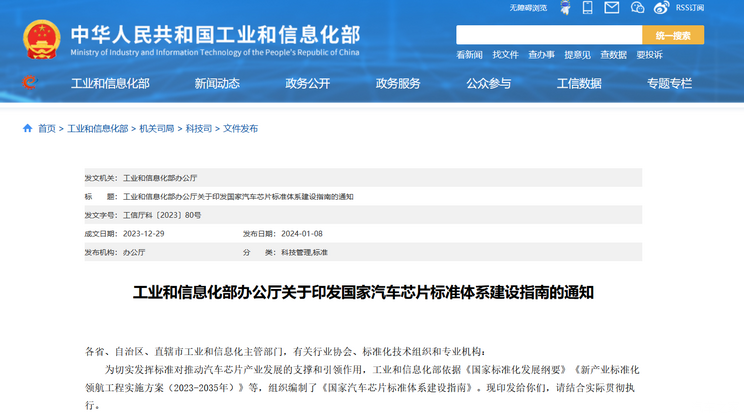Screen dimensions: 744x418
Task: Click 文件发布 breadcrumb link
Action: 240,129
